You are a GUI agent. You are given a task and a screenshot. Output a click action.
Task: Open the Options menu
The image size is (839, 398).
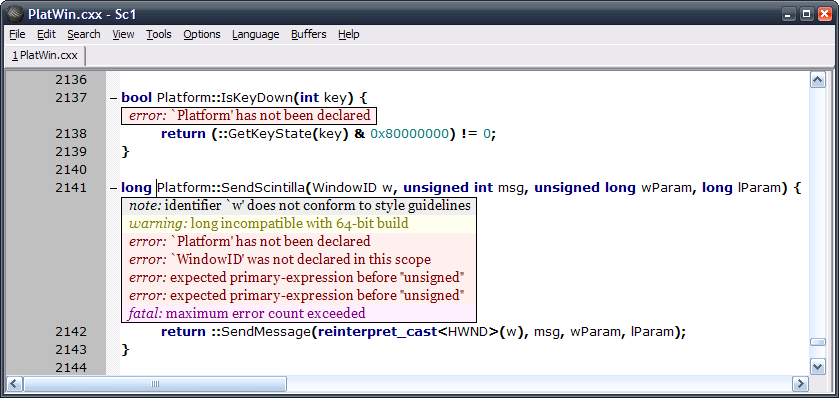(x=202, y=34)
